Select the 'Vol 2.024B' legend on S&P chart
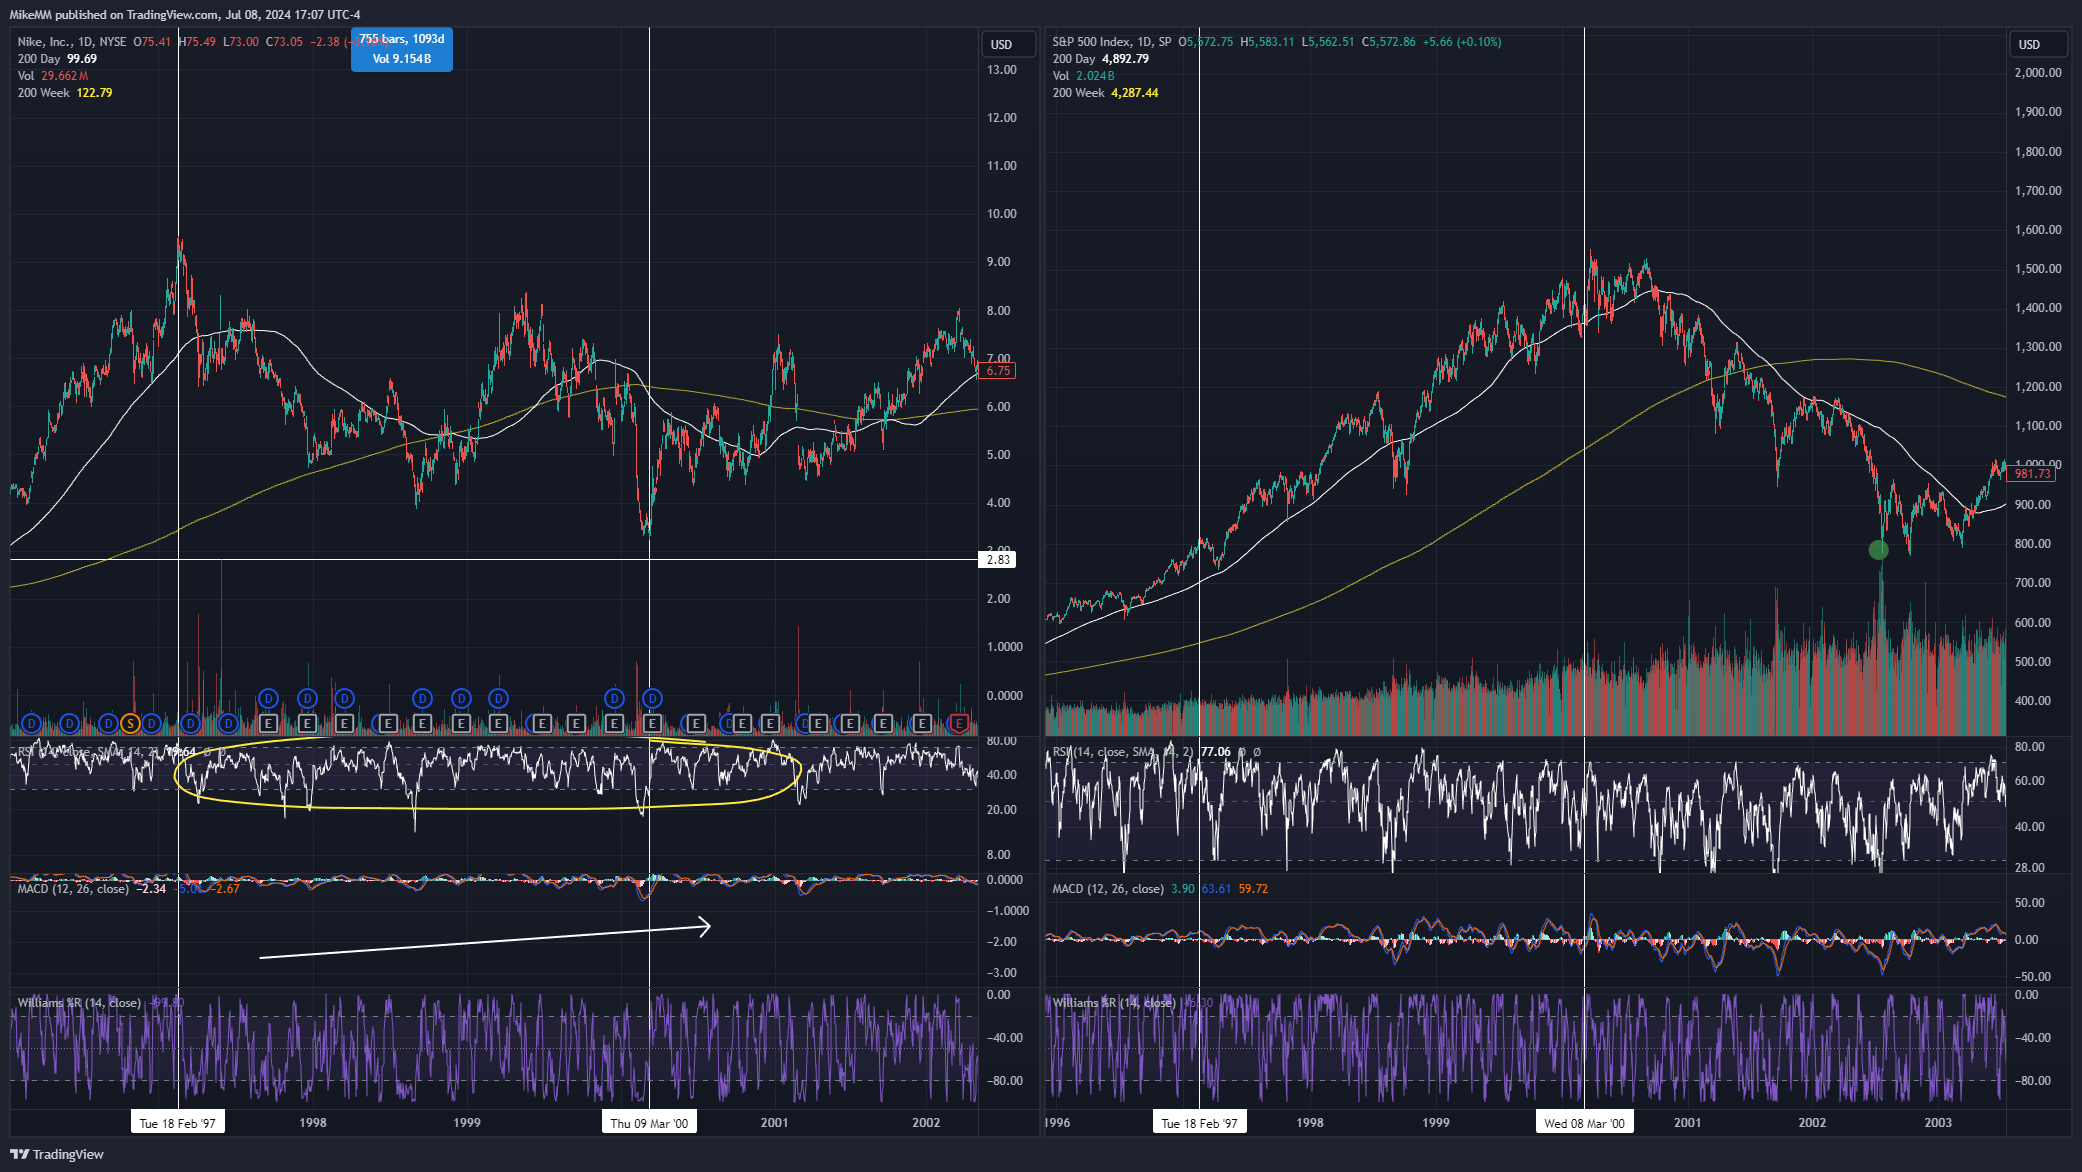The height and width of the screenshot is (1172, 2082). tap(1083, 76)
